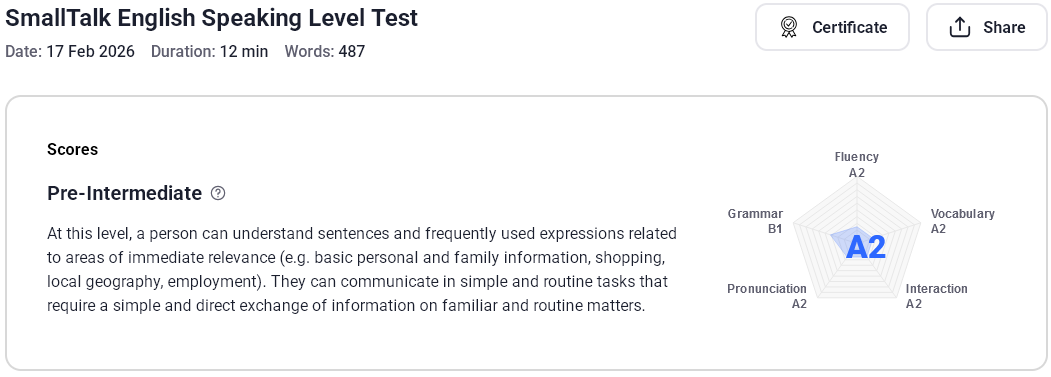Select the Fluency A2 chart label
The width and height of the screenshot is (1051, 377).
tap(857, 164)
